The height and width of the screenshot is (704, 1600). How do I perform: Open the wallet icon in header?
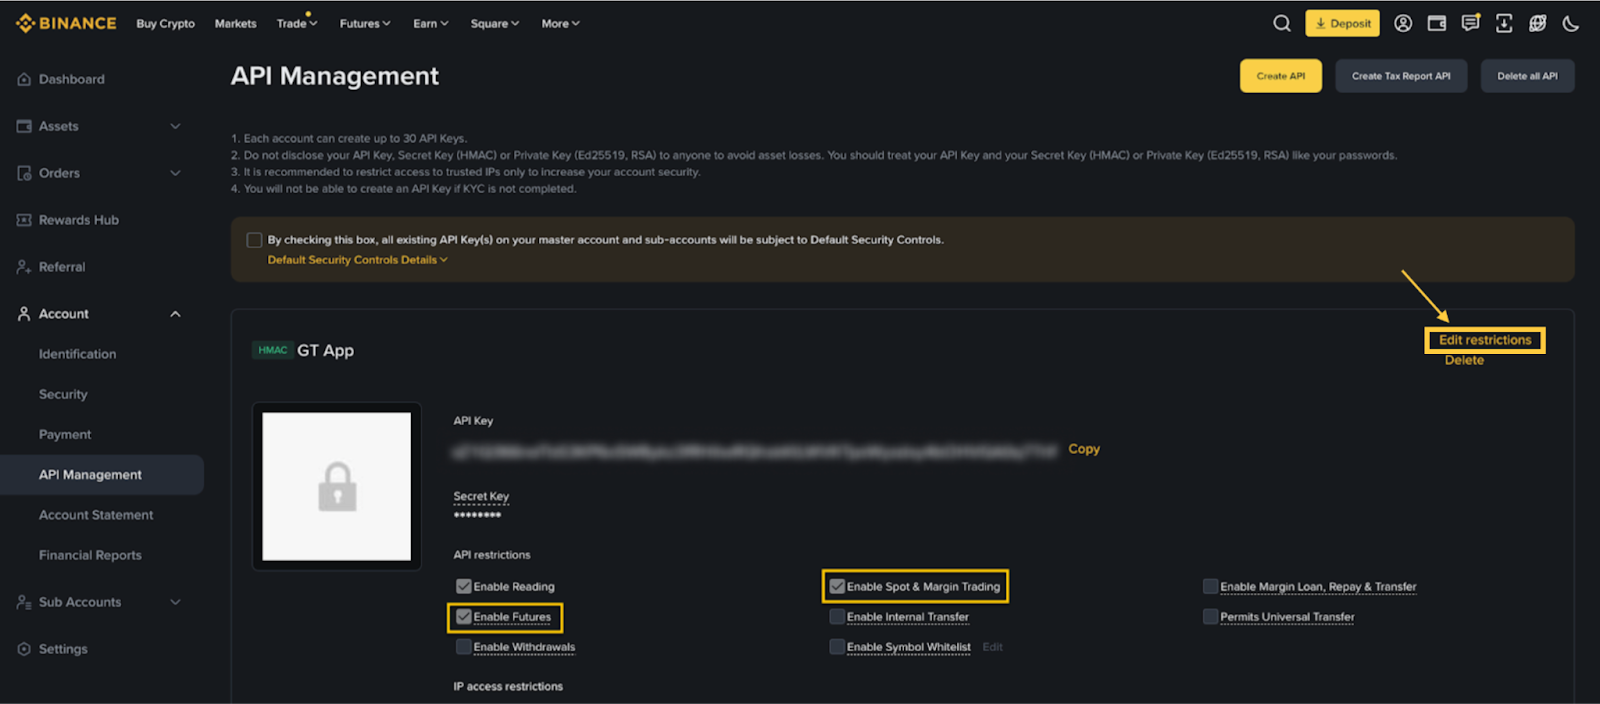(x=1437, y=23)
